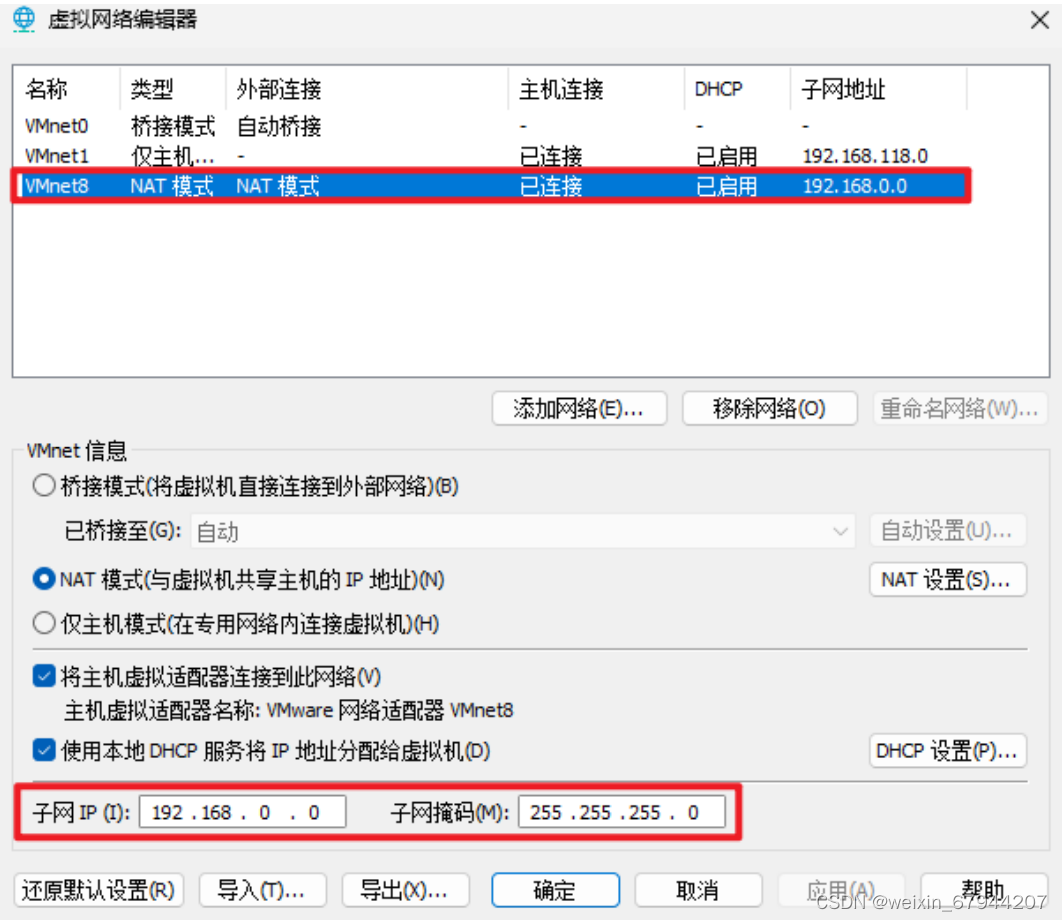Sort by DHCP column header
The height and width of the screenshot is (921, 1062).
(x=738, y=89)
